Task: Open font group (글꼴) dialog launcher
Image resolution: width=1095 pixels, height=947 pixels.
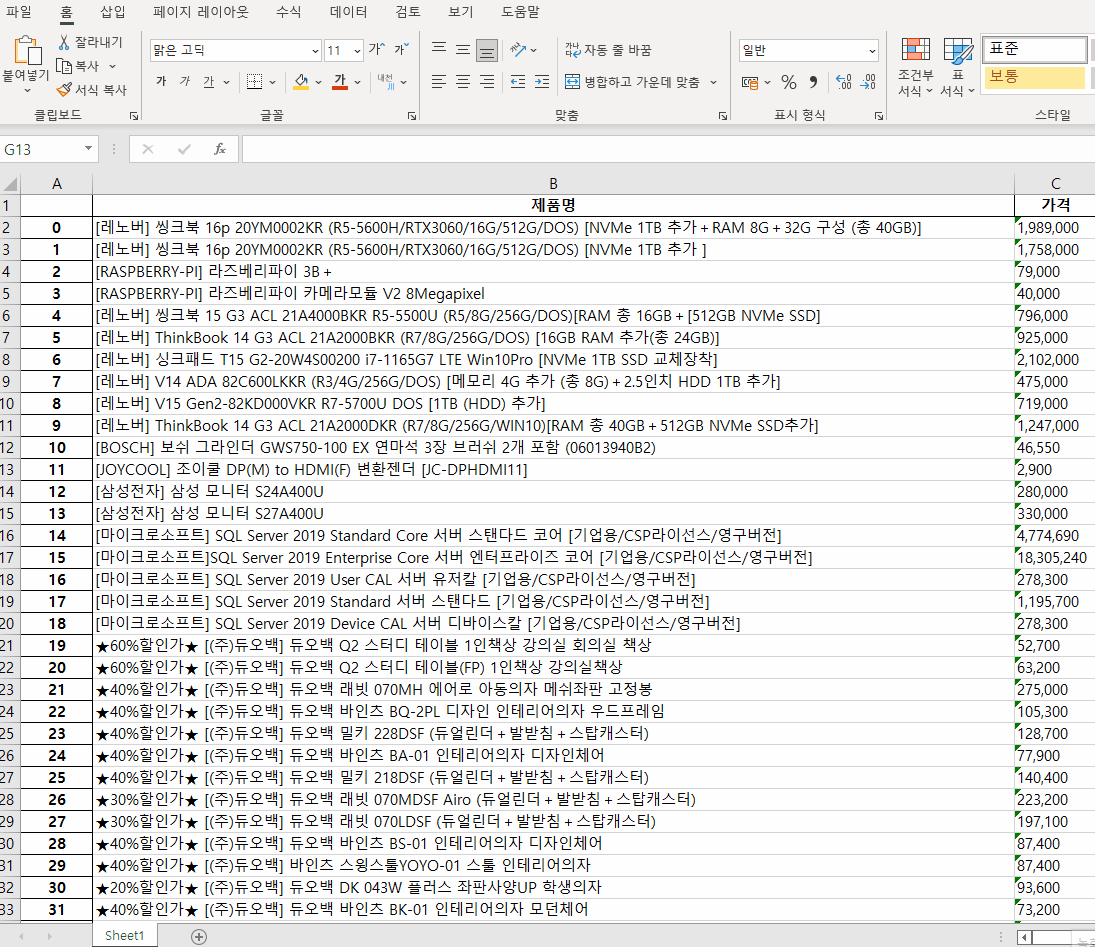Action: pos(412,116)
